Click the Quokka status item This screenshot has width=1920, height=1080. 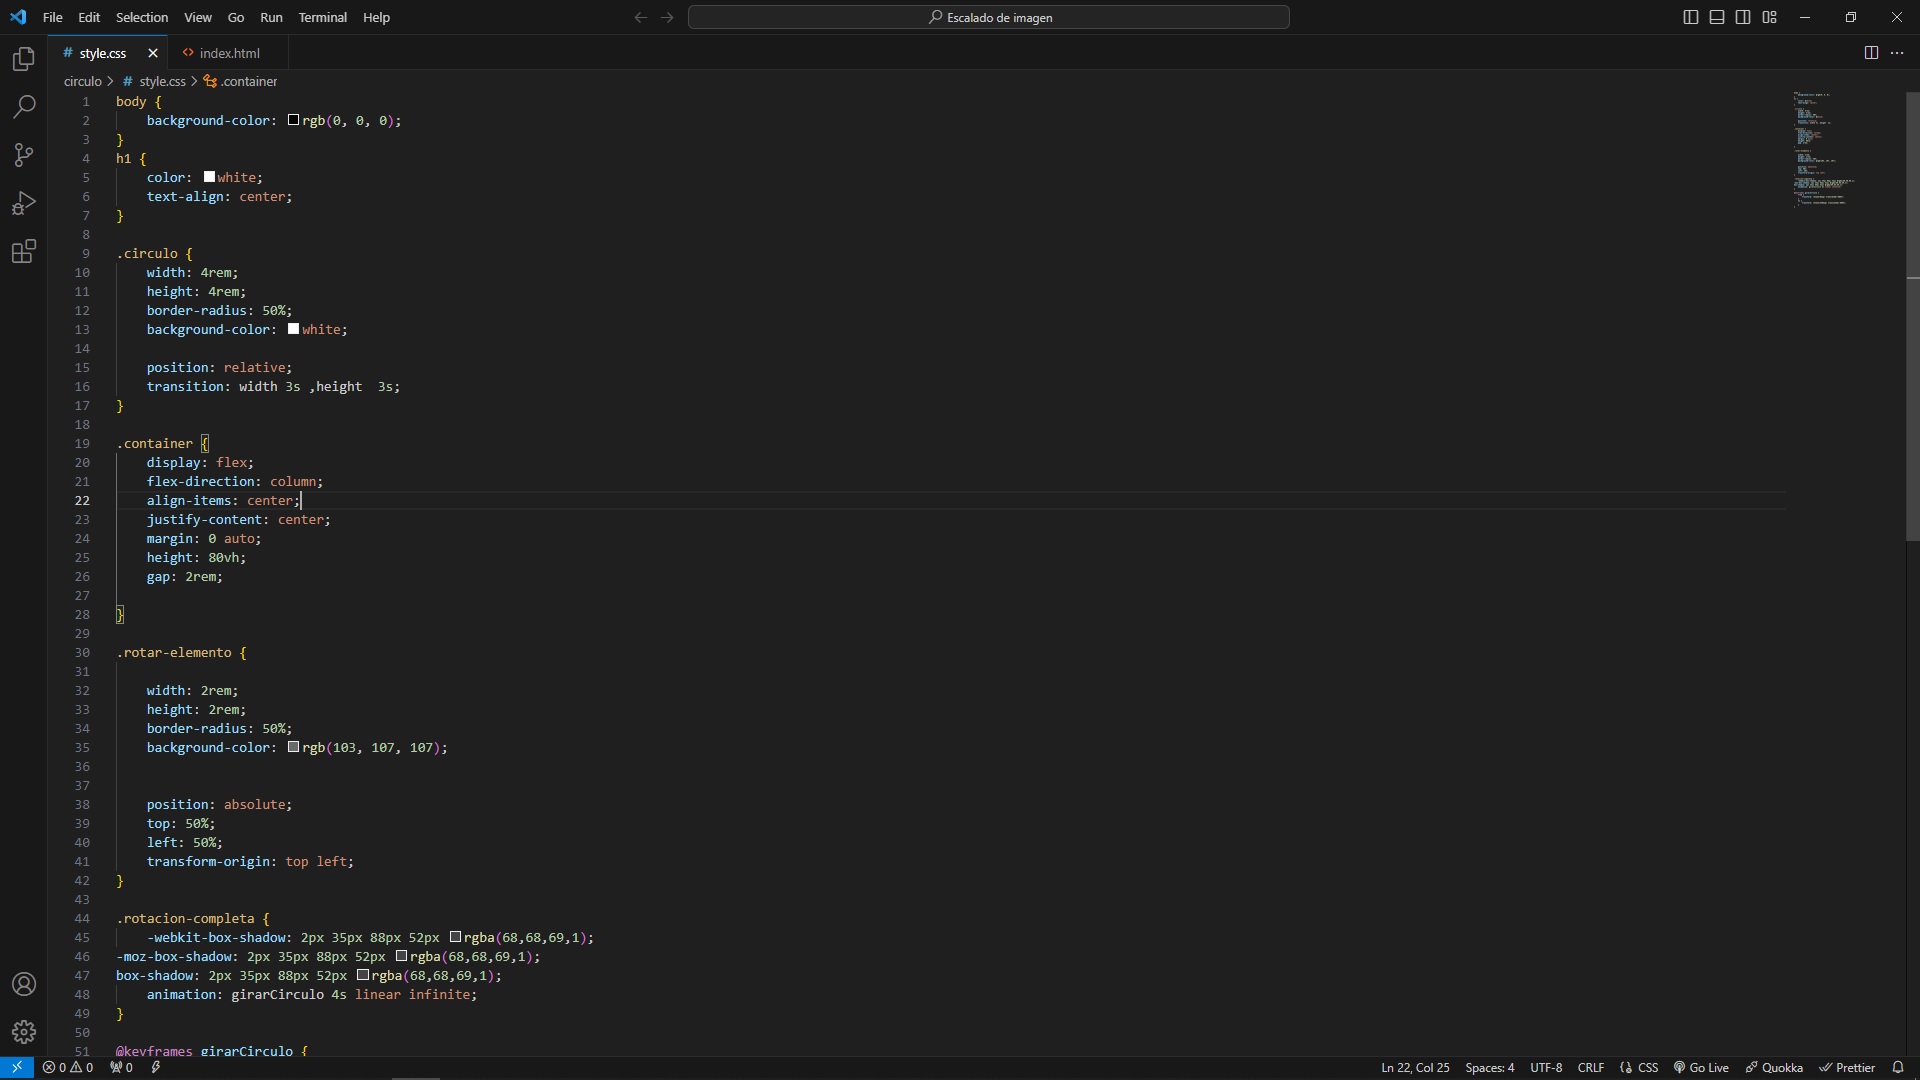click(x=1774, y=1067)
